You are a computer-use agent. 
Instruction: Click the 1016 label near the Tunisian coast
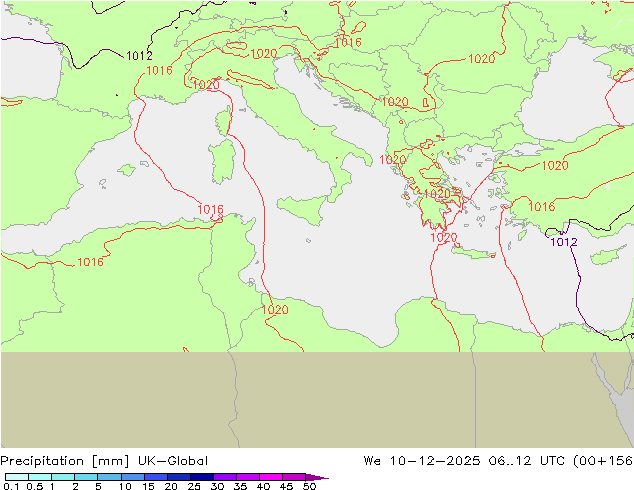coord(210,209)
